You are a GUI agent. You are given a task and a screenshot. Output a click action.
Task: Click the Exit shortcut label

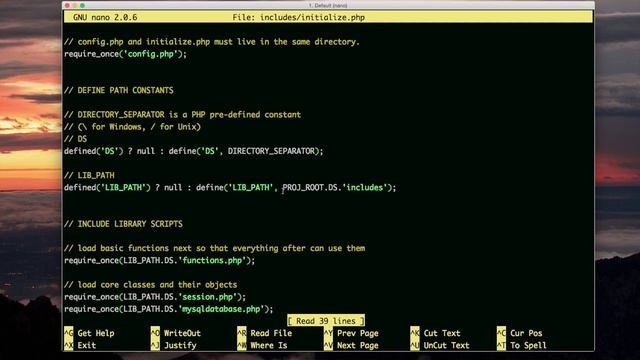click(x=87, y=345)
